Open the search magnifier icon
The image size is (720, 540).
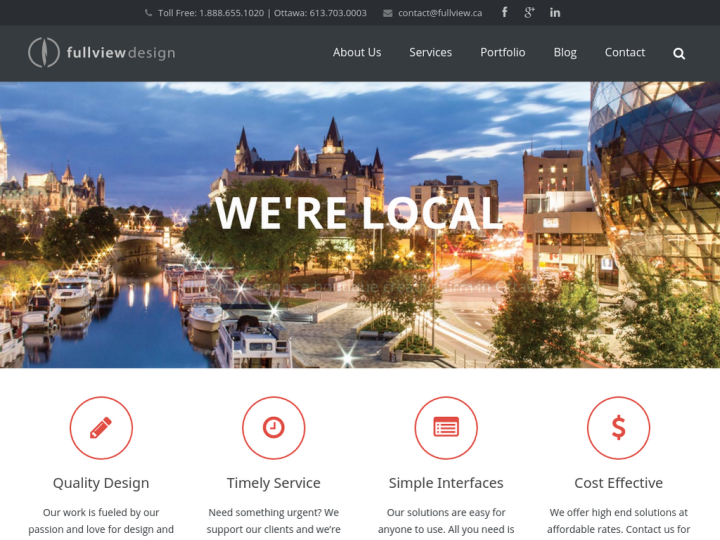pyautogui.click(x=679, y=53)
